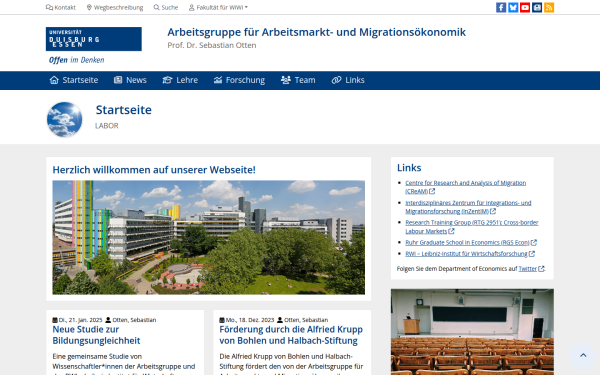Open Research Training Group RTG 2951 link

[471, 227]
